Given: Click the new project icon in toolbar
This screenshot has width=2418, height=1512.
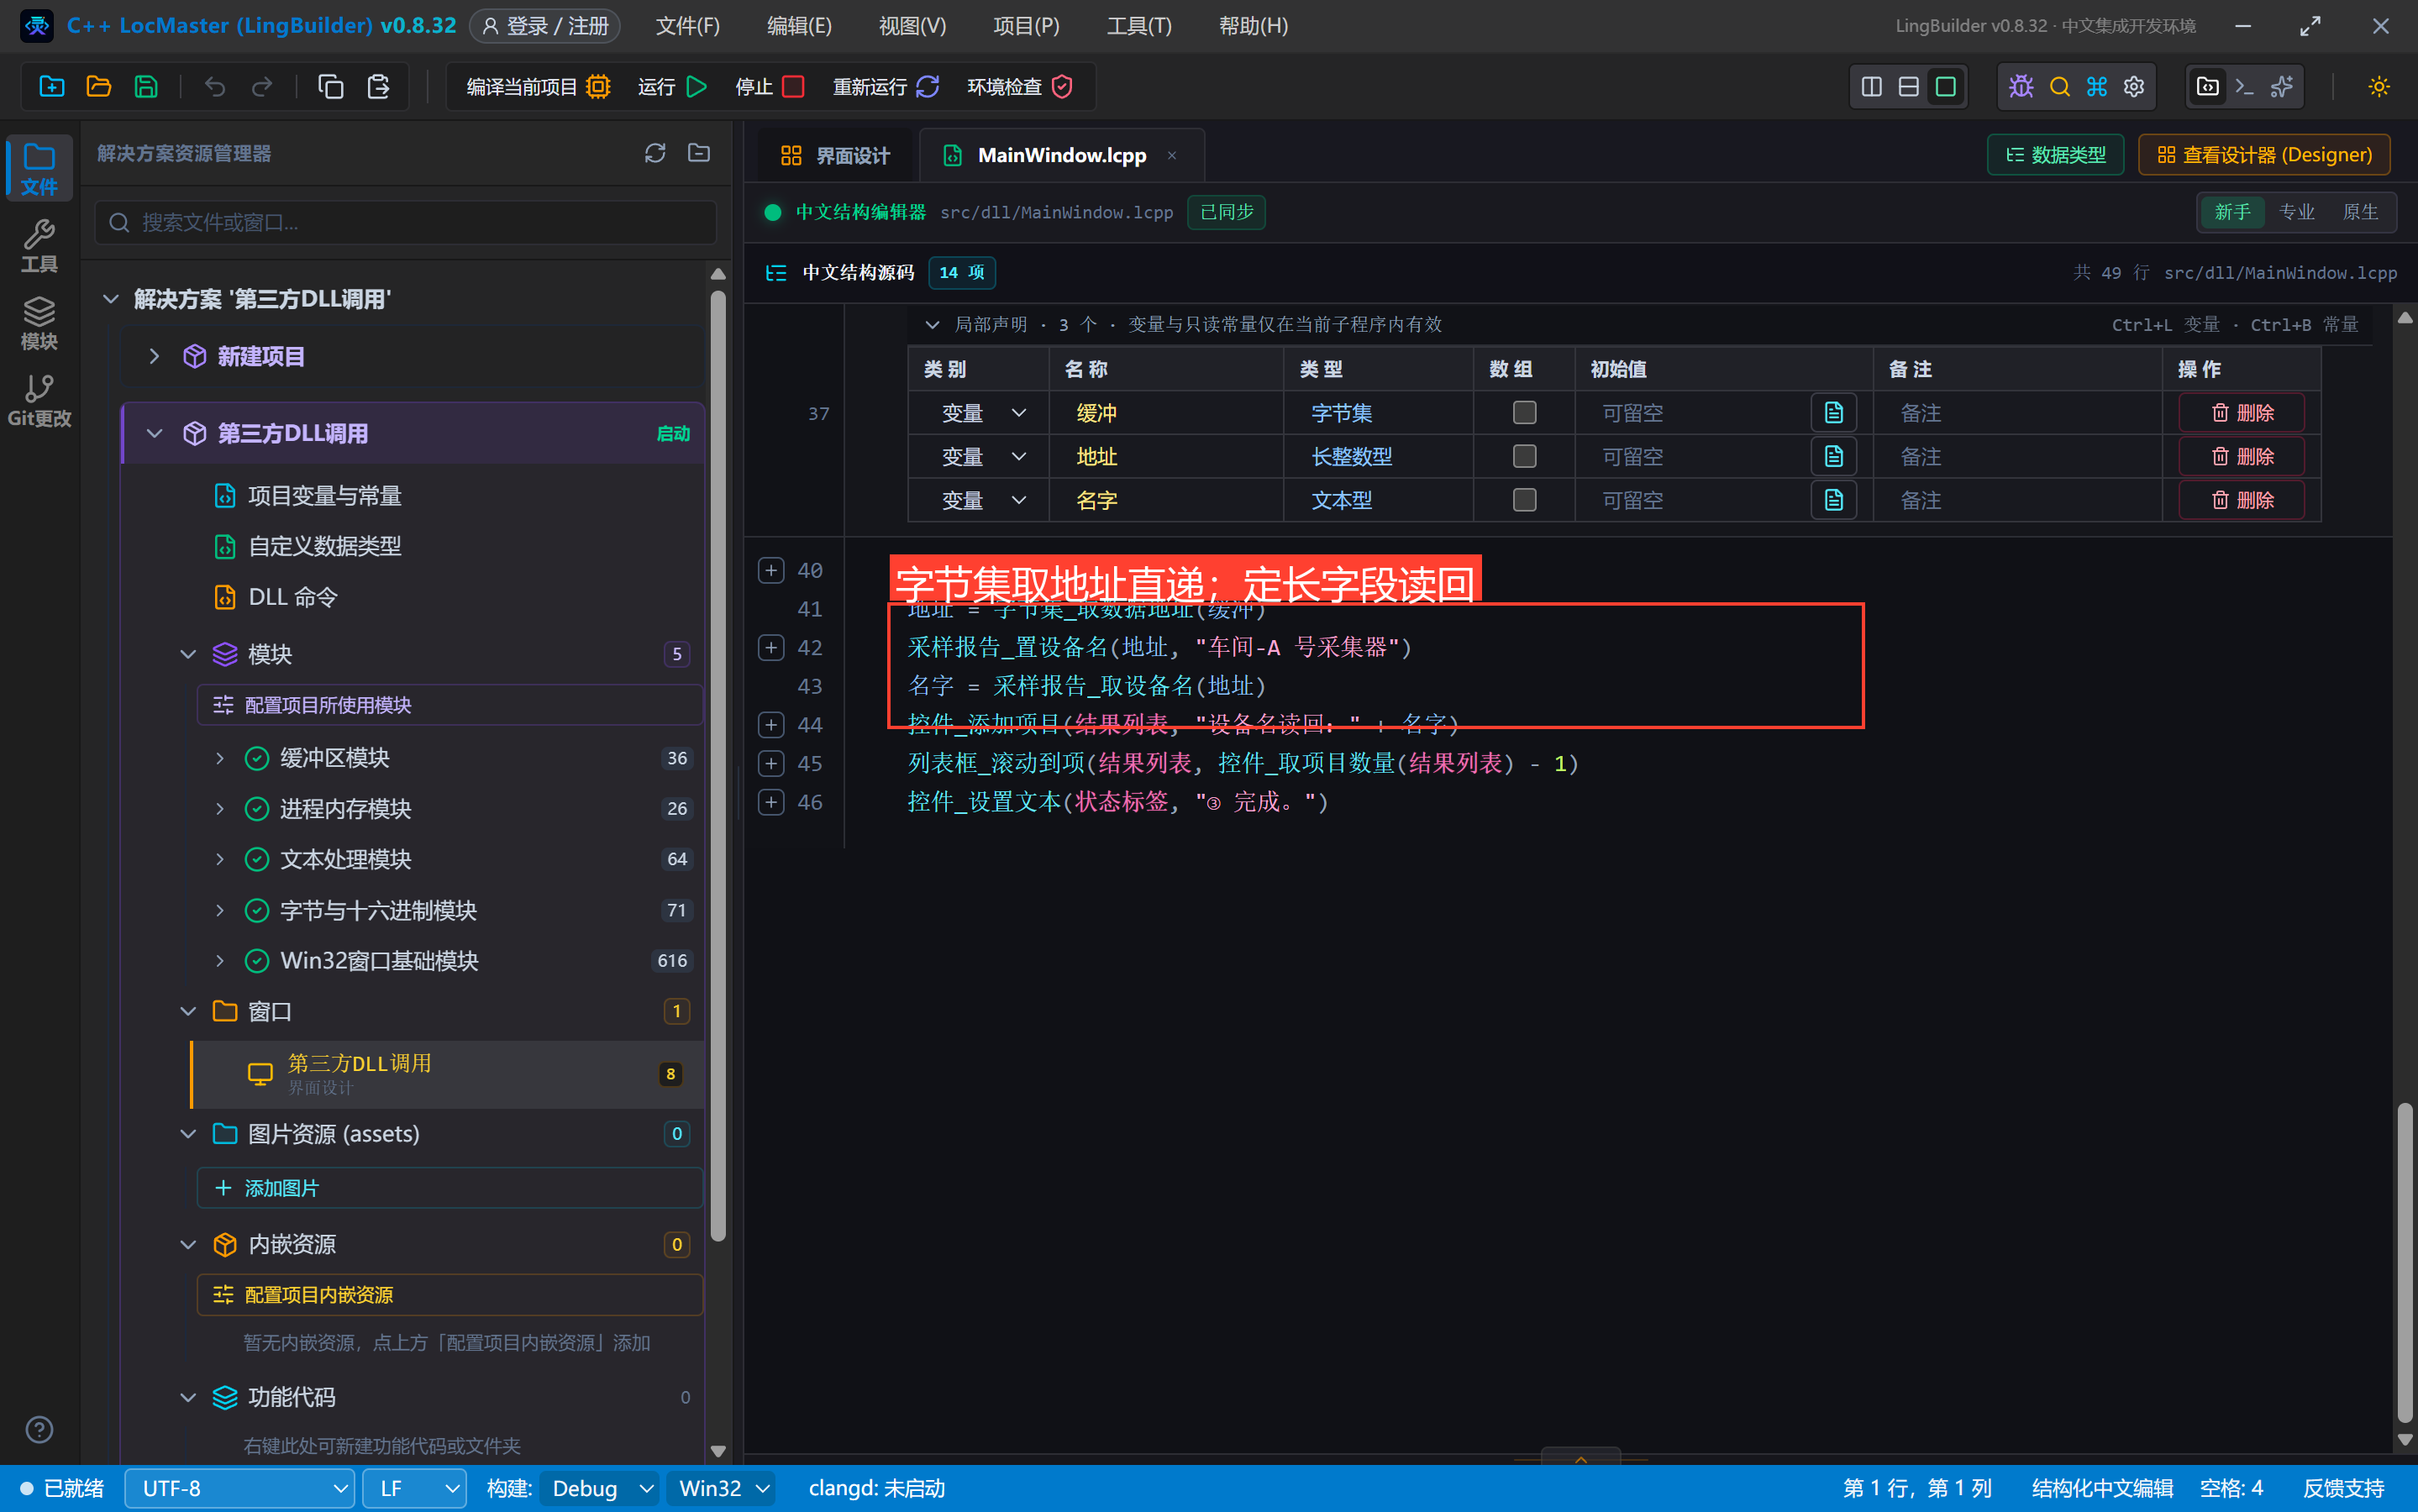Looking at the screenshot, I should pyautogui.click(x=52, y=87).
